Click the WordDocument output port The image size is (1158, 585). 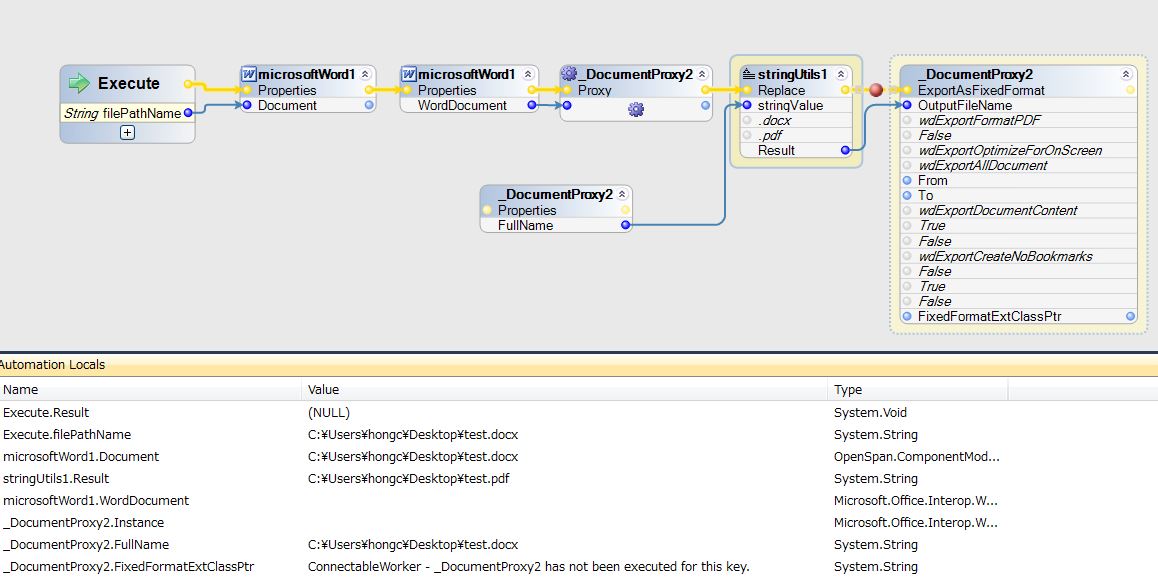[532, 106]
